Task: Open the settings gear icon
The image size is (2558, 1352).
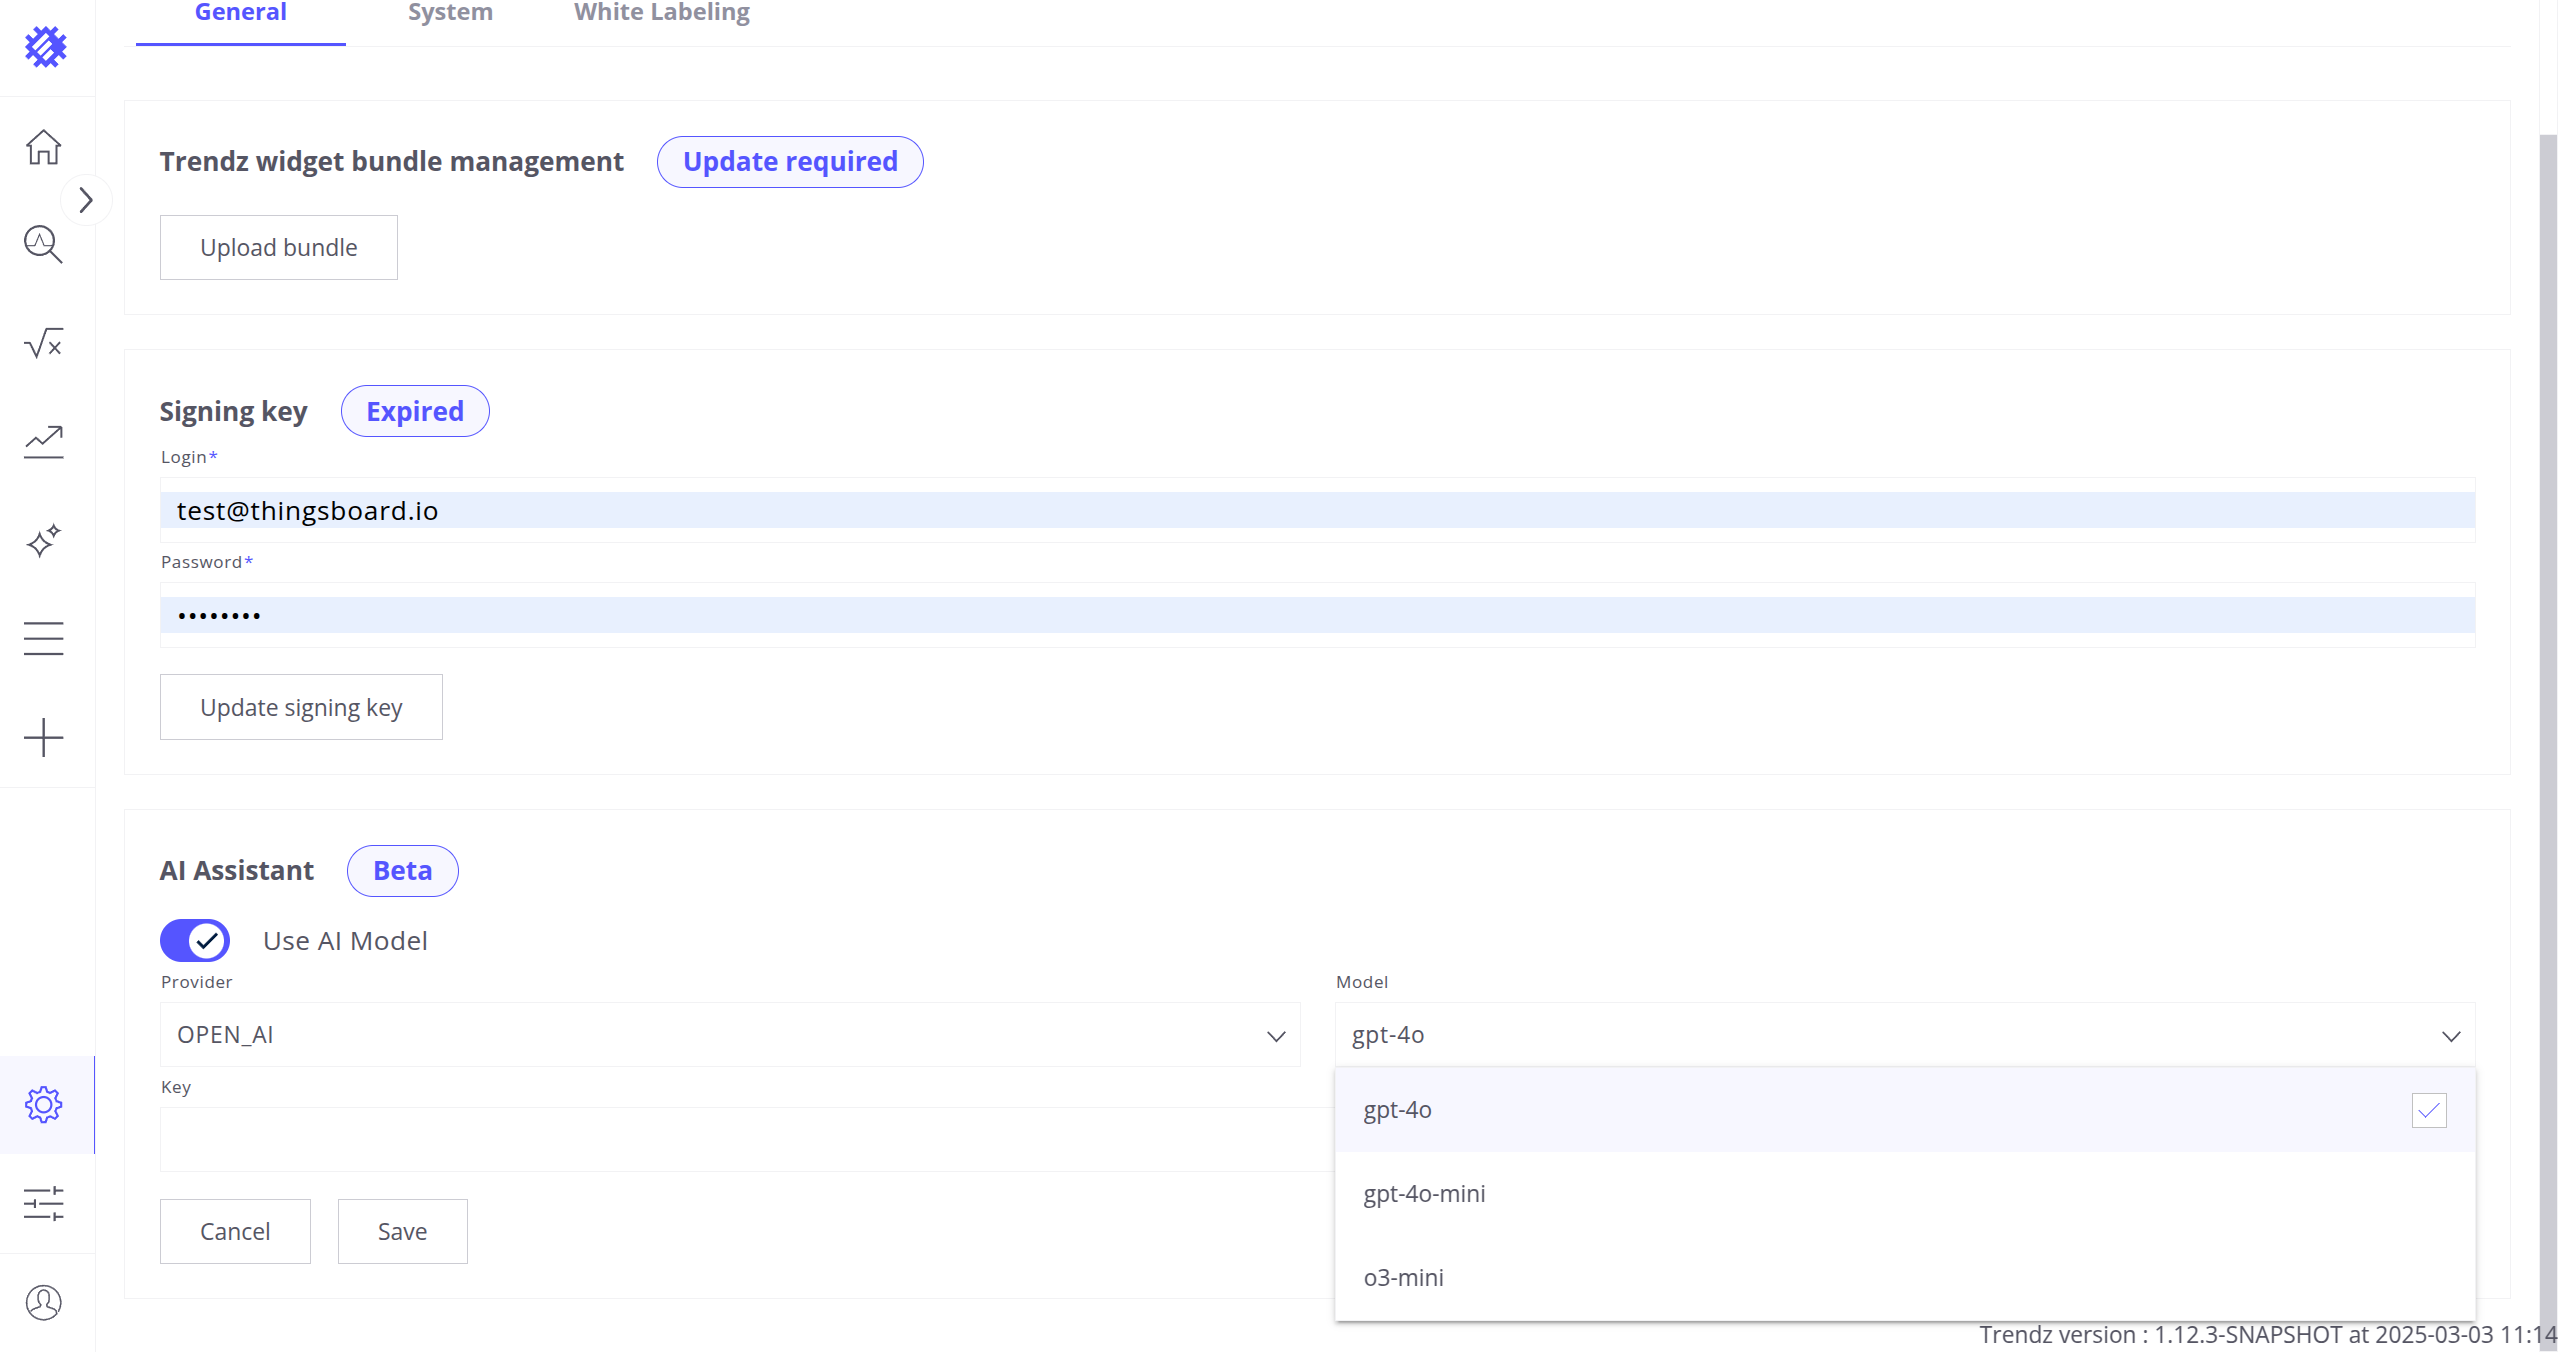Action: coord(43,1105)
